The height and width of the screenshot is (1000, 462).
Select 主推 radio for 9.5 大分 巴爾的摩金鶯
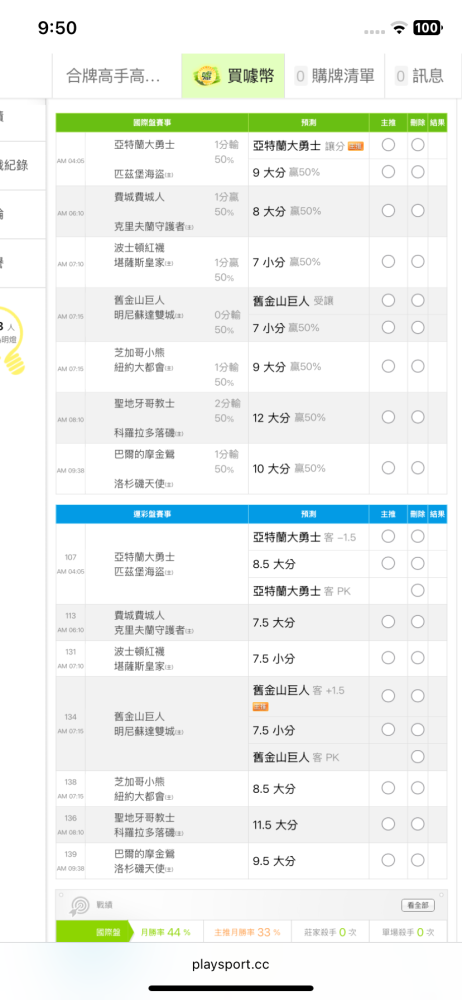(389, 860)
